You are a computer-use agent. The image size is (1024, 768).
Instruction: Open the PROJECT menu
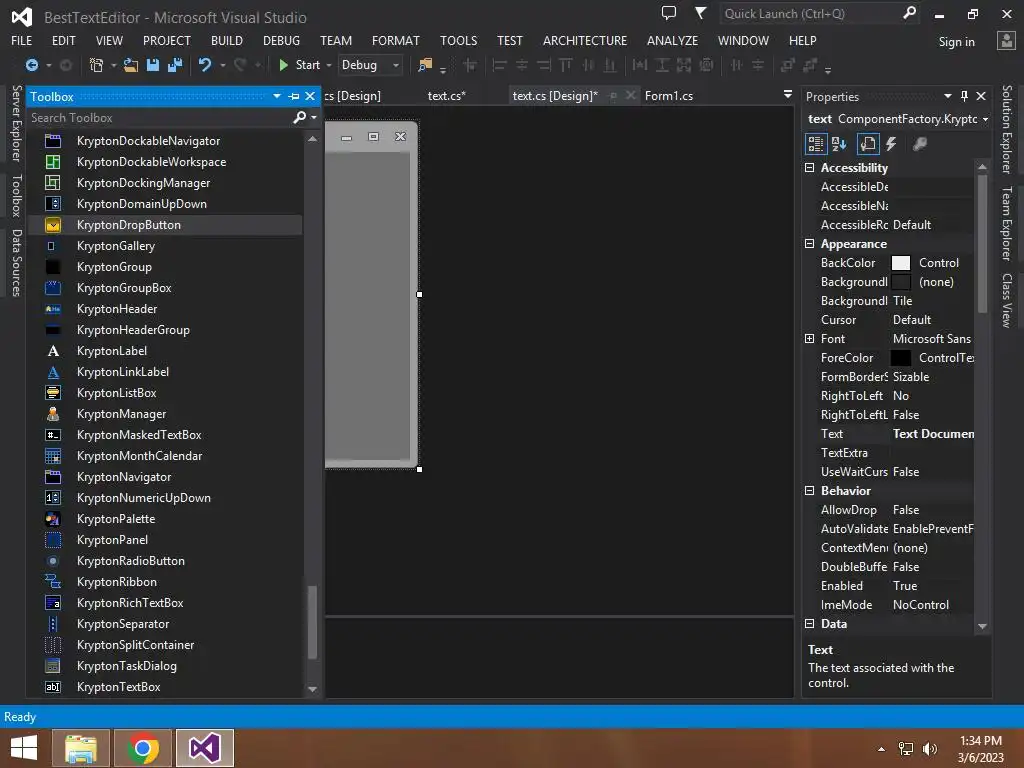[x=167, y=40]
